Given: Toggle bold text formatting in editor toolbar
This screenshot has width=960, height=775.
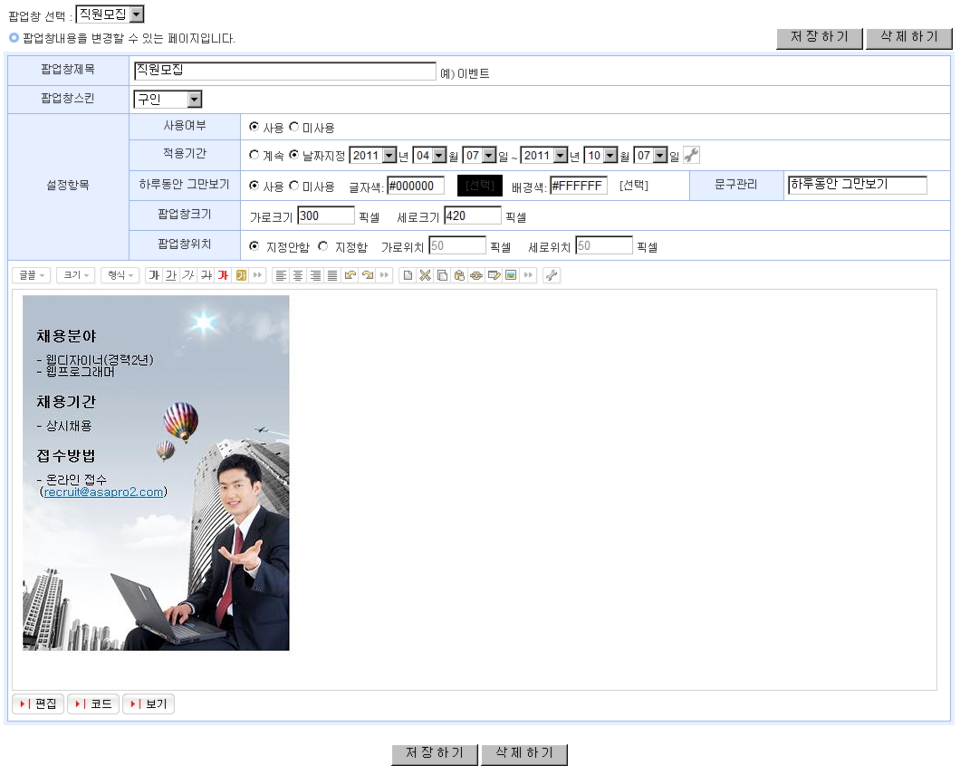Looking at the screenshot, I should [153, 275].
